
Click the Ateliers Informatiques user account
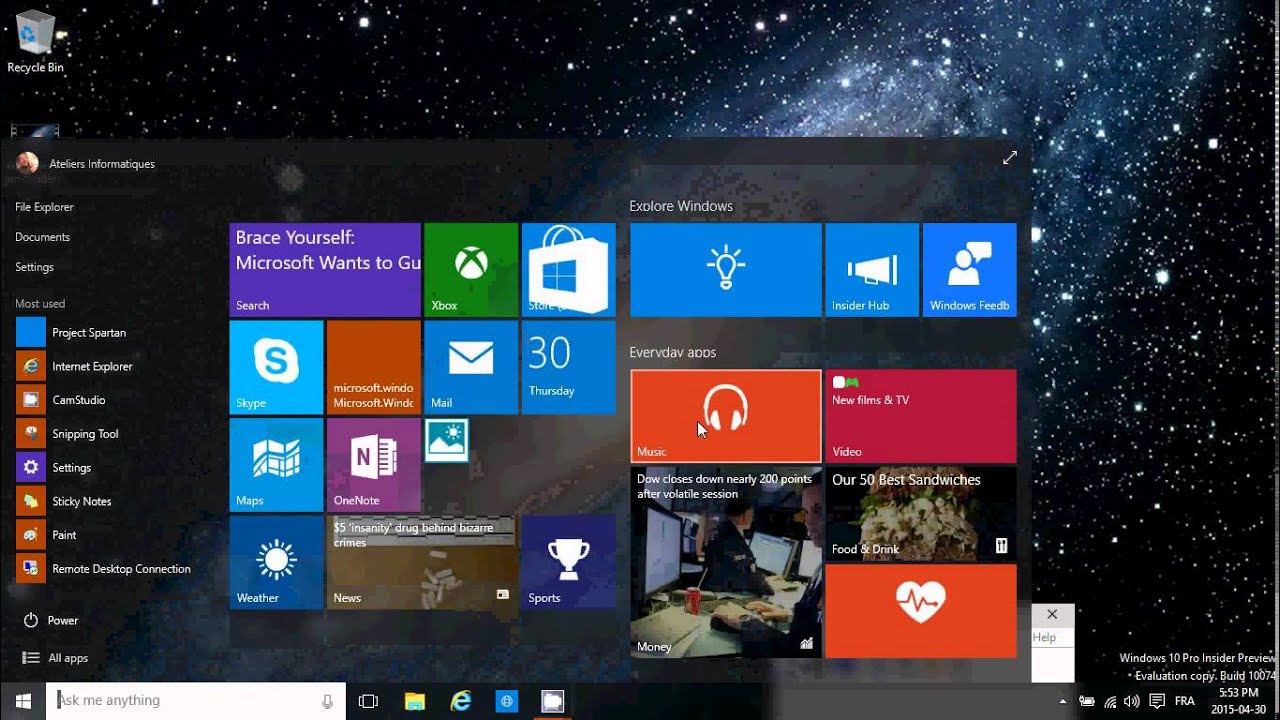(x=86, y=163)
